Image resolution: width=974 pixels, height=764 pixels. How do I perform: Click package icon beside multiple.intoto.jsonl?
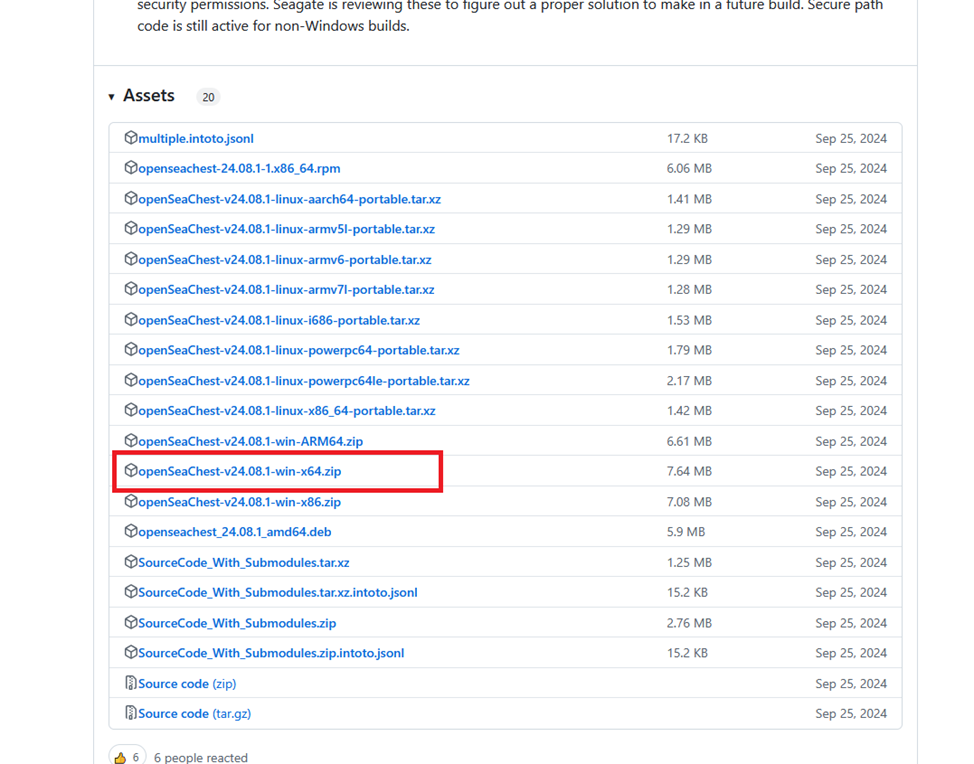tap(130, 137)
